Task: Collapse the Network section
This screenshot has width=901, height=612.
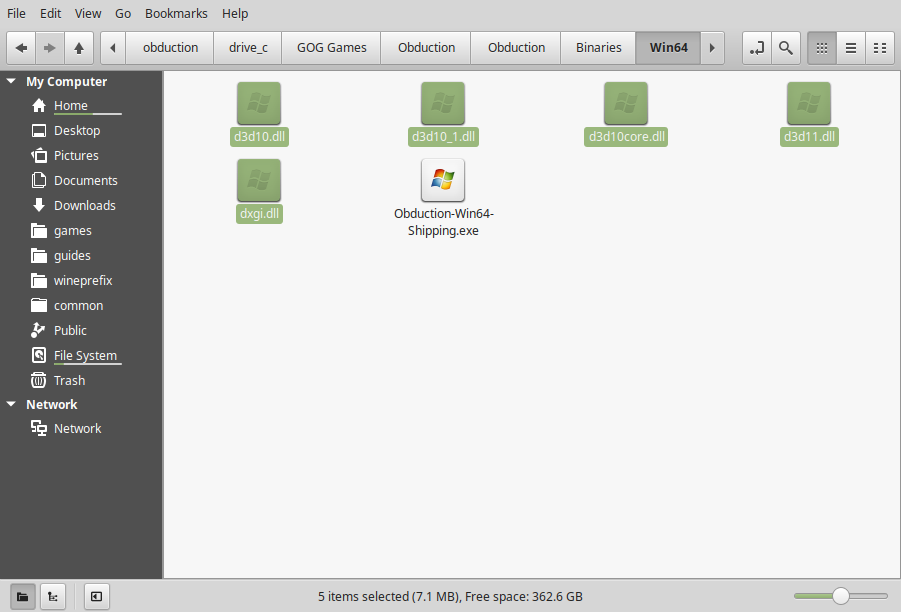Action: click(11, 405)
